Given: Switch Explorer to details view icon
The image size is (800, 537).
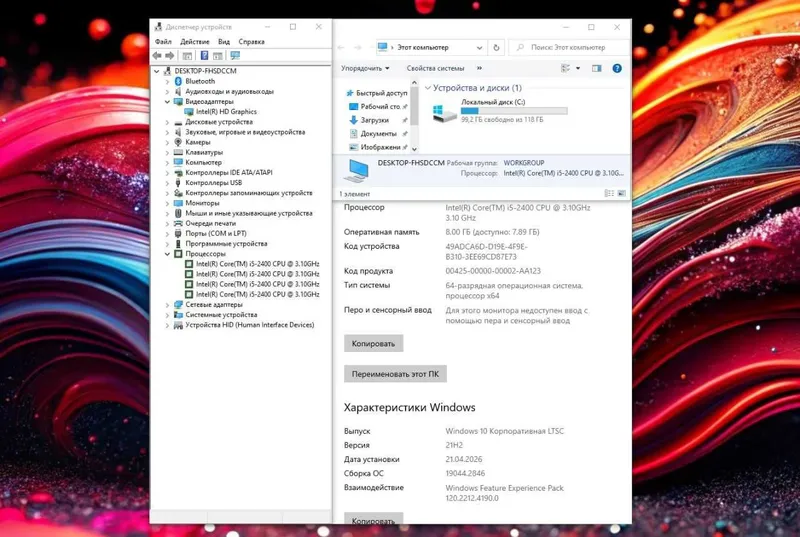Looking at the screenshot, I should tap(609, 193).
